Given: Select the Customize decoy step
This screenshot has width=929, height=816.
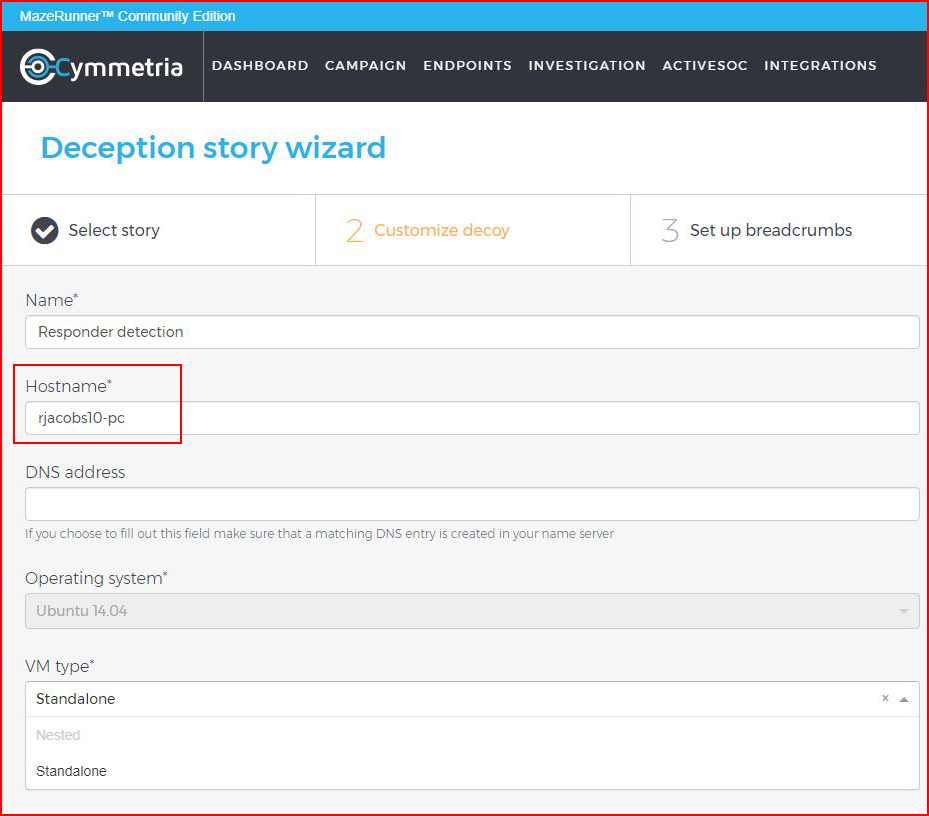Looking at the screenshot, I should pyautogui.click(x=473, y=230).
